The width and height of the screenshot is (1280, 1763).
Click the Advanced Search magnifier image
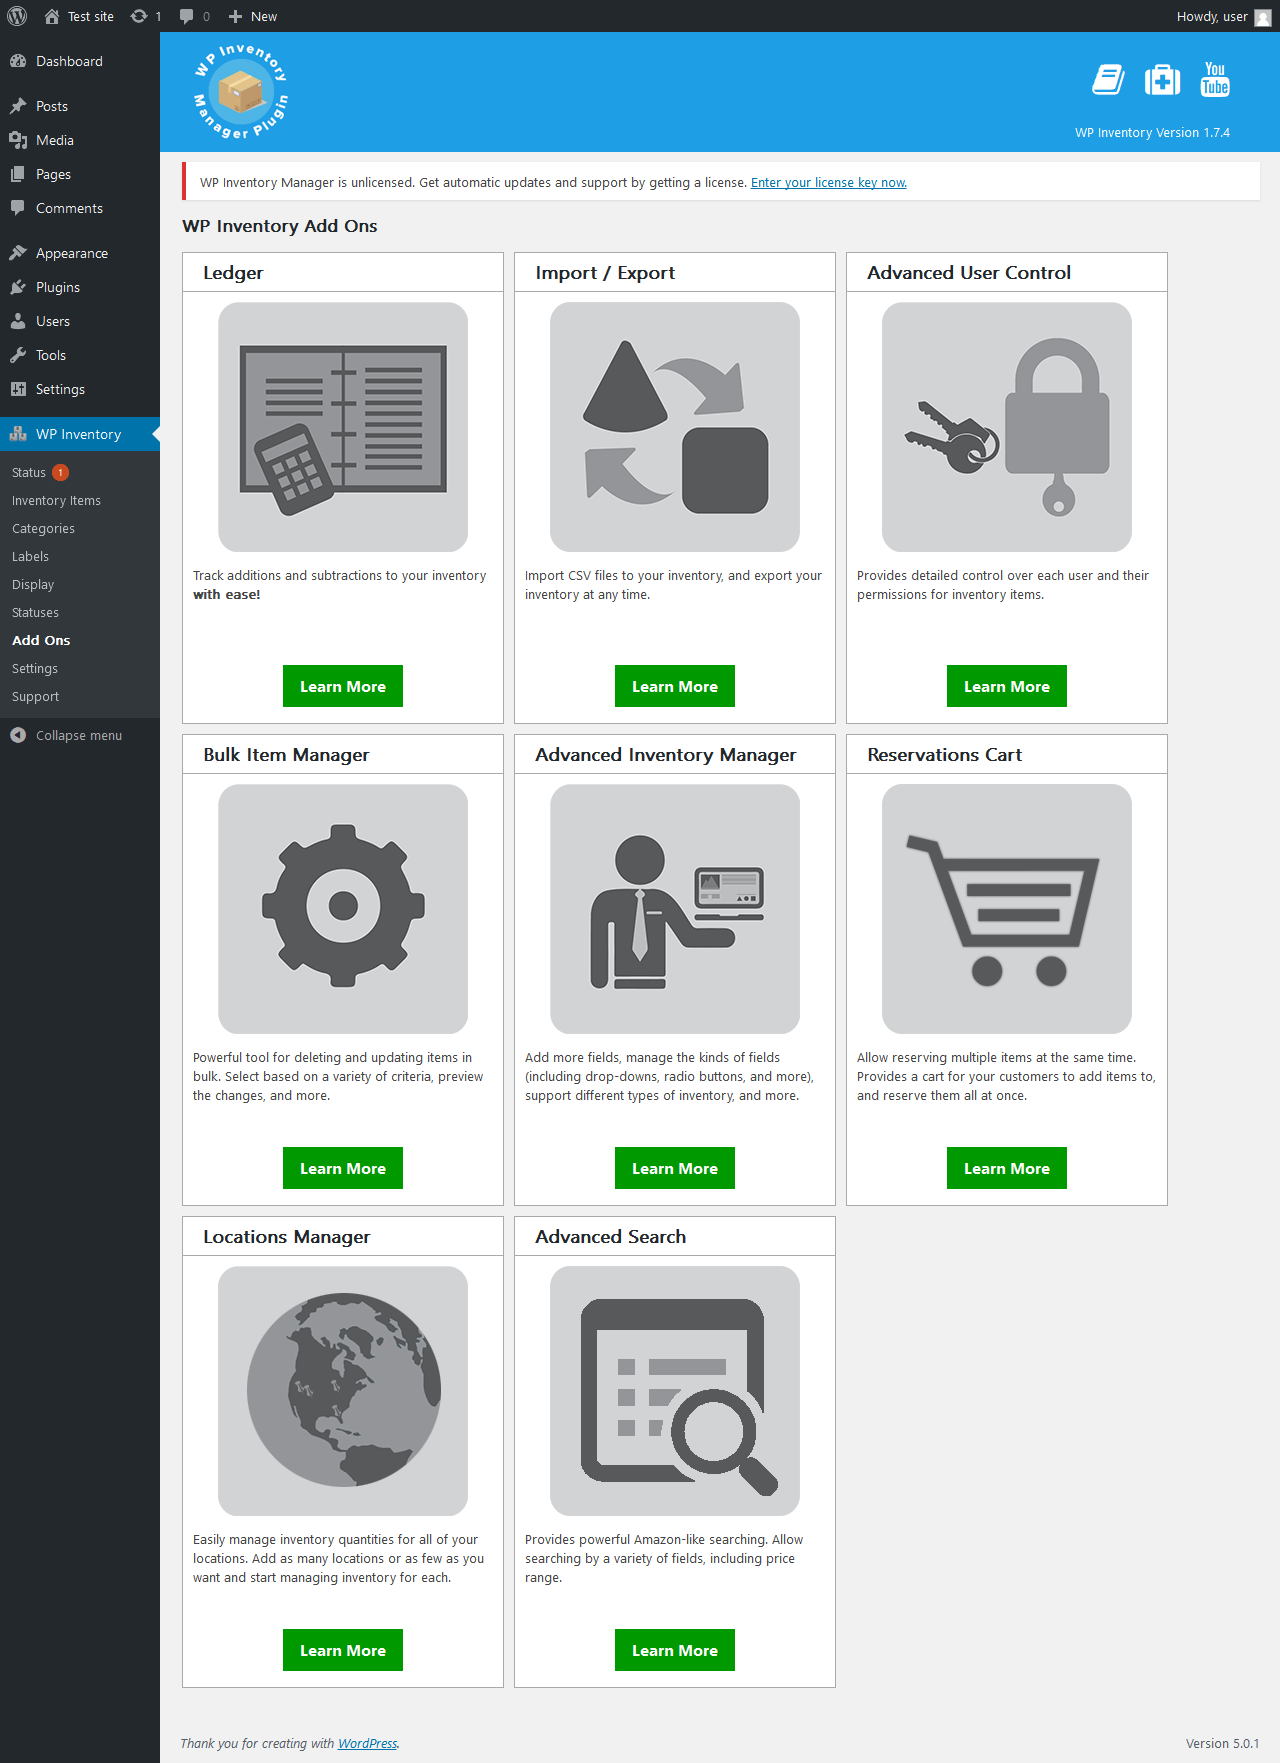[x=675, y=1391]
